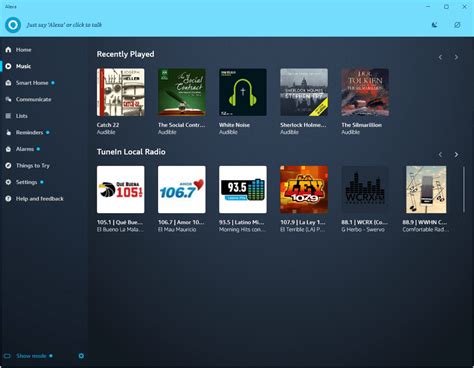Play the 88.9 WWHN station artwork
The image size is (474, 368).
click(426, 190)
